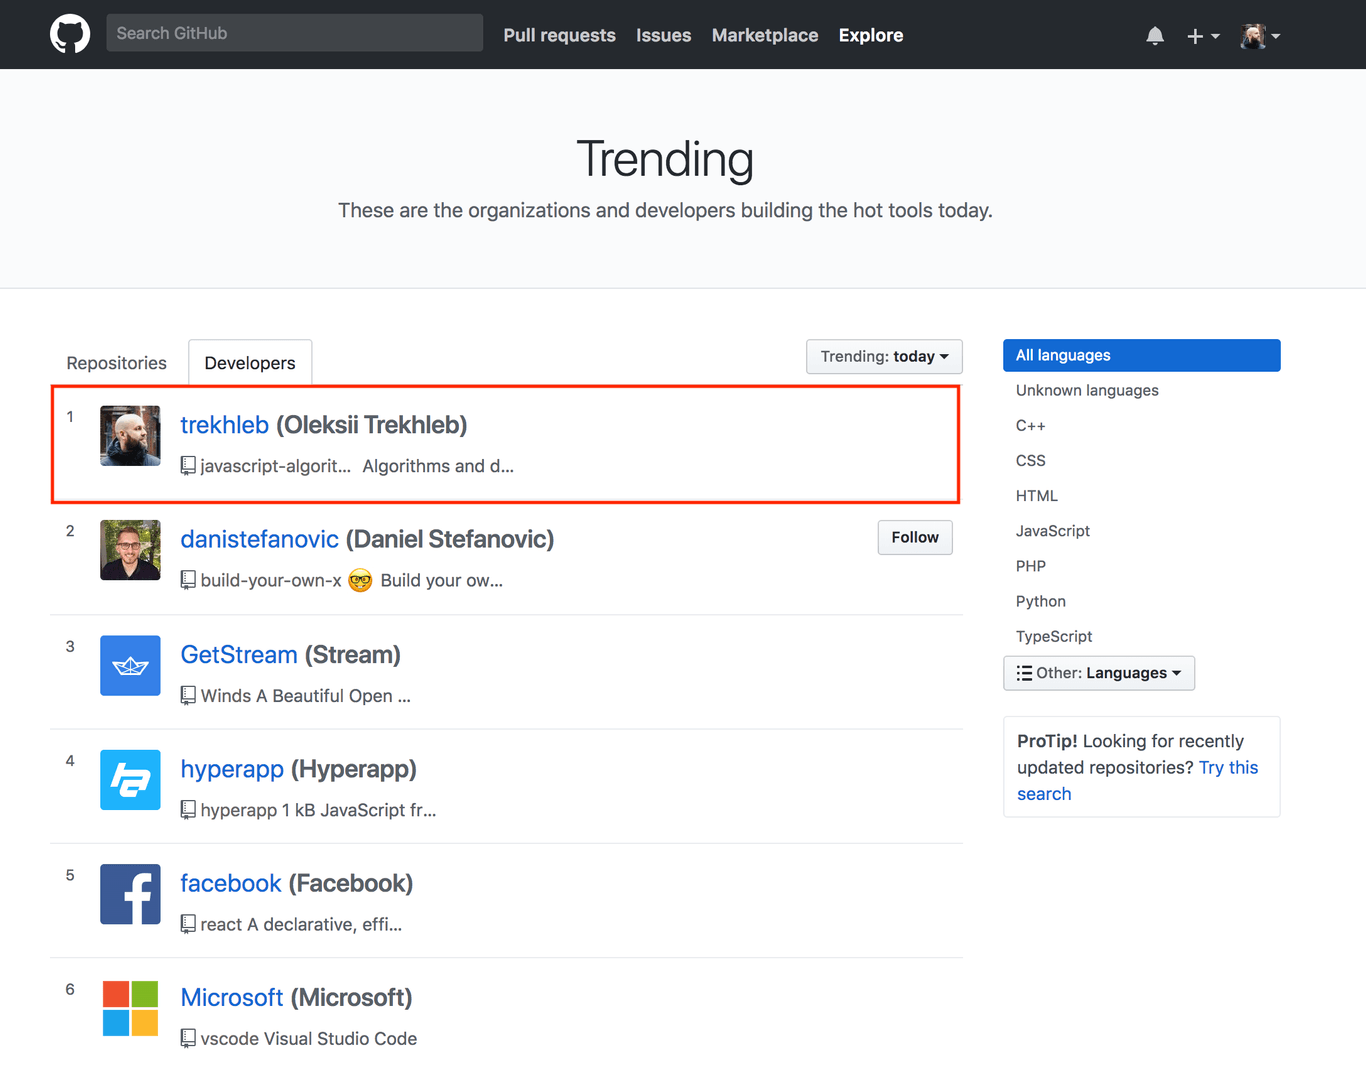1366x1065 pixels.
Task: Filter trending by TypeScript
Action: (x=1053, y=635)
